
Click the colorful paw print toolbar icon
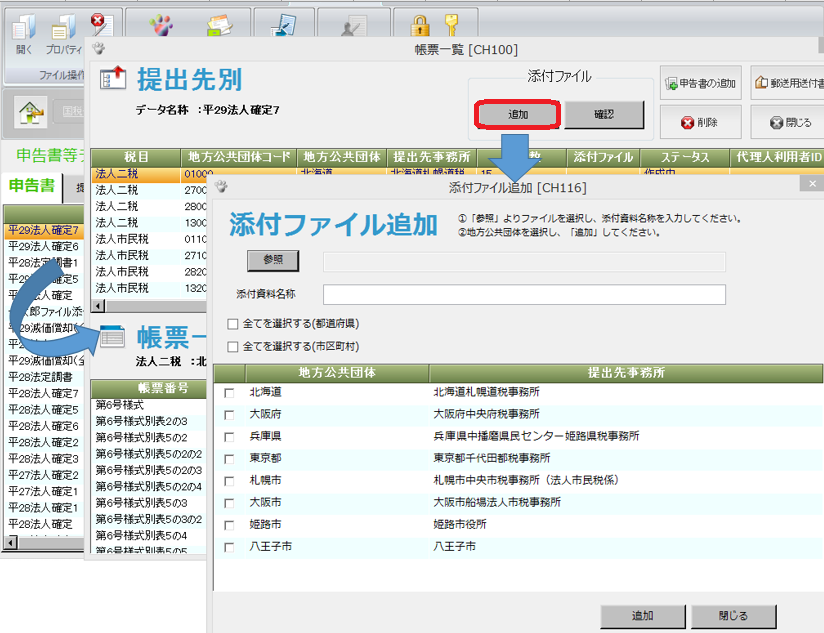[161, 24]
